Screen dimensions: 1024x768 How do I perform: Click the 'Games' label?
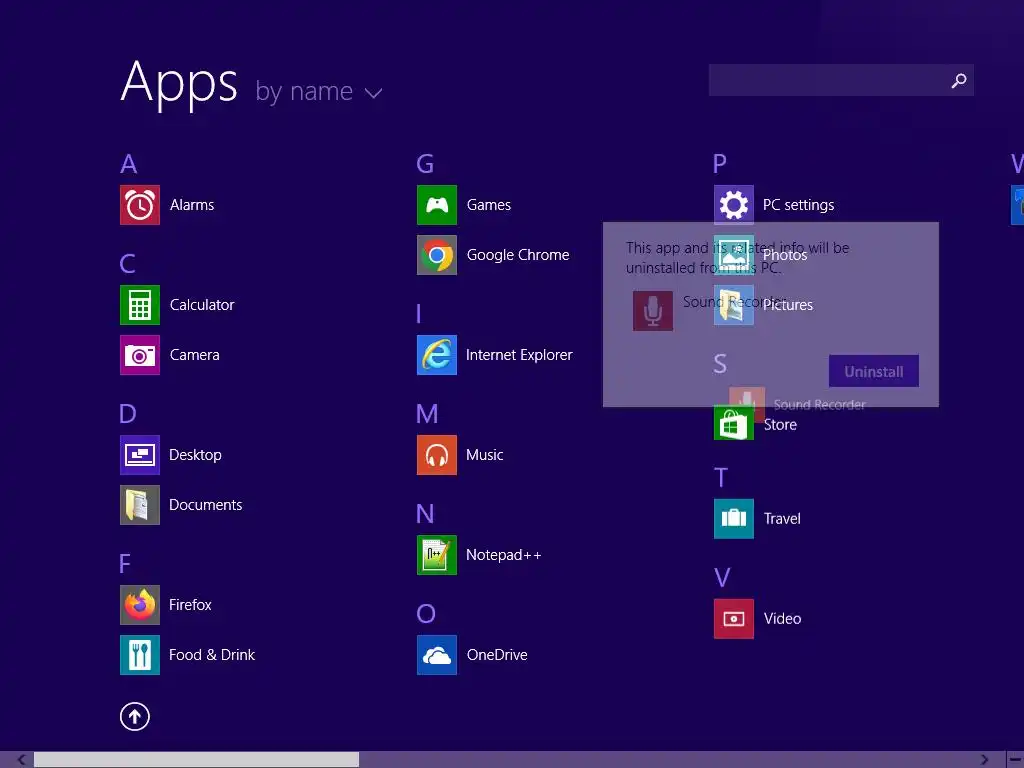click(488, 205)
